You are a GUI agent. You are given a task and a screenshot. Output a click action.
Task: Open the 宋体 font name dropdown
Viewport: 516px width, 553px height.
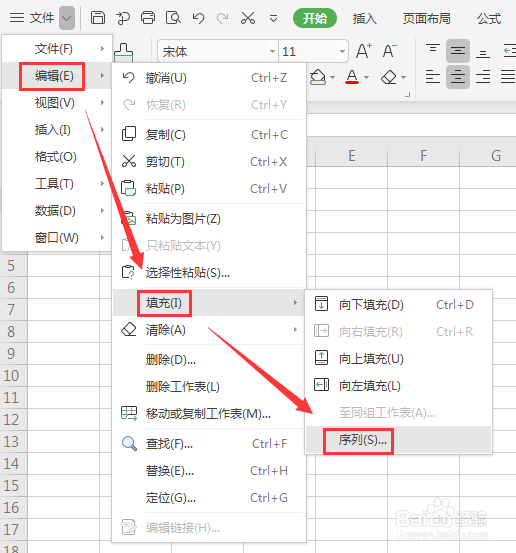point(272,51)
